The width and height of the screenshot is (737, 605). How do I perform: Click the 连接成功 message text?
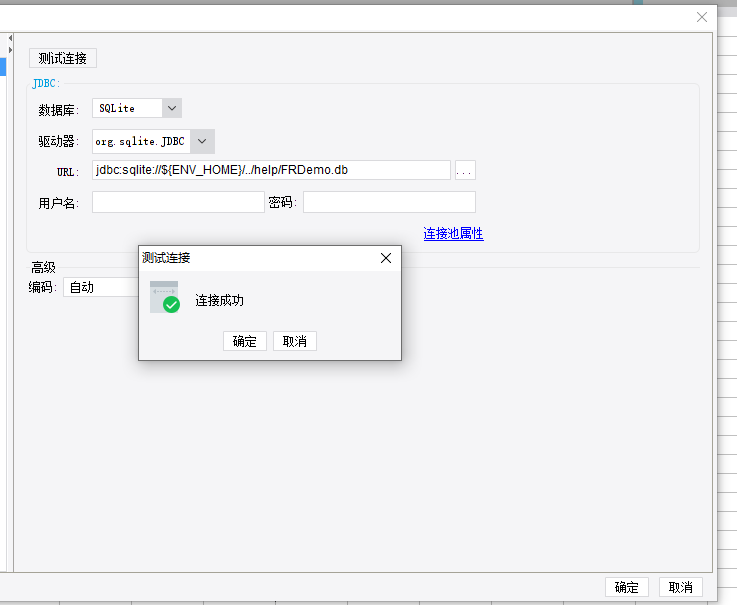click(220, 300)
